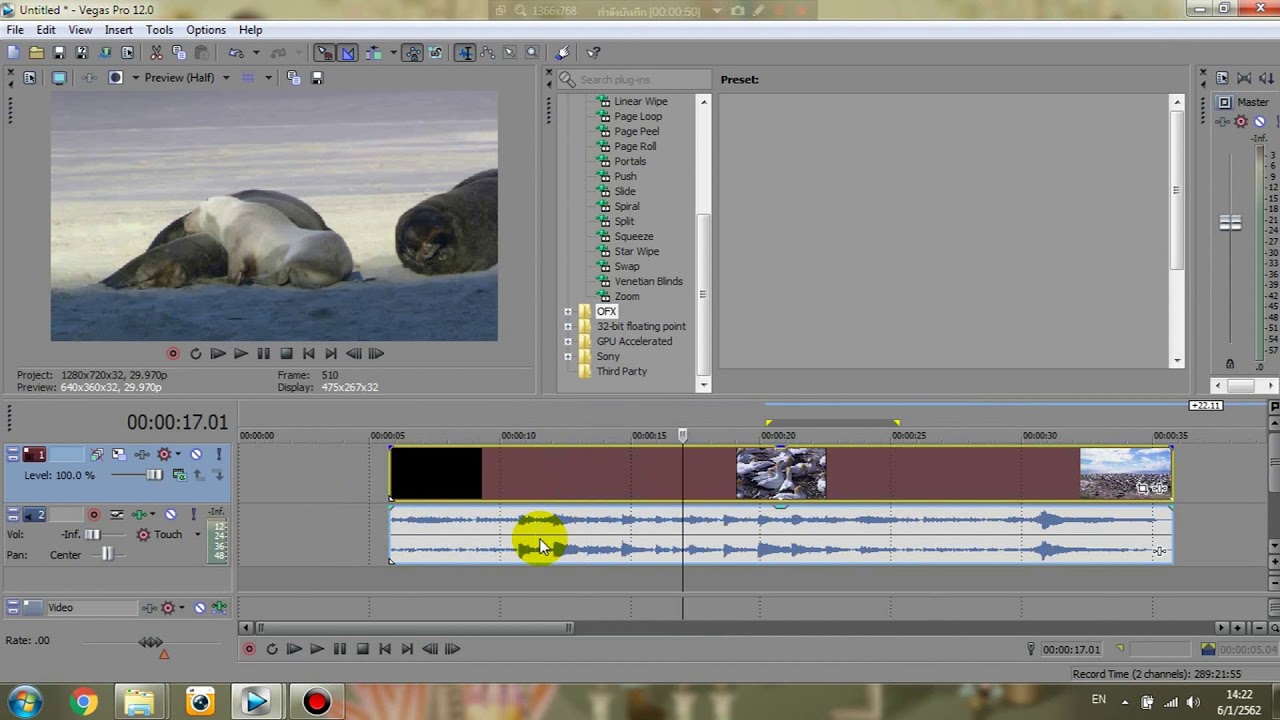This screenshot has height=720, width=1280.
Task: Click Save Snapshot to File icon
Action: [317, 78]
